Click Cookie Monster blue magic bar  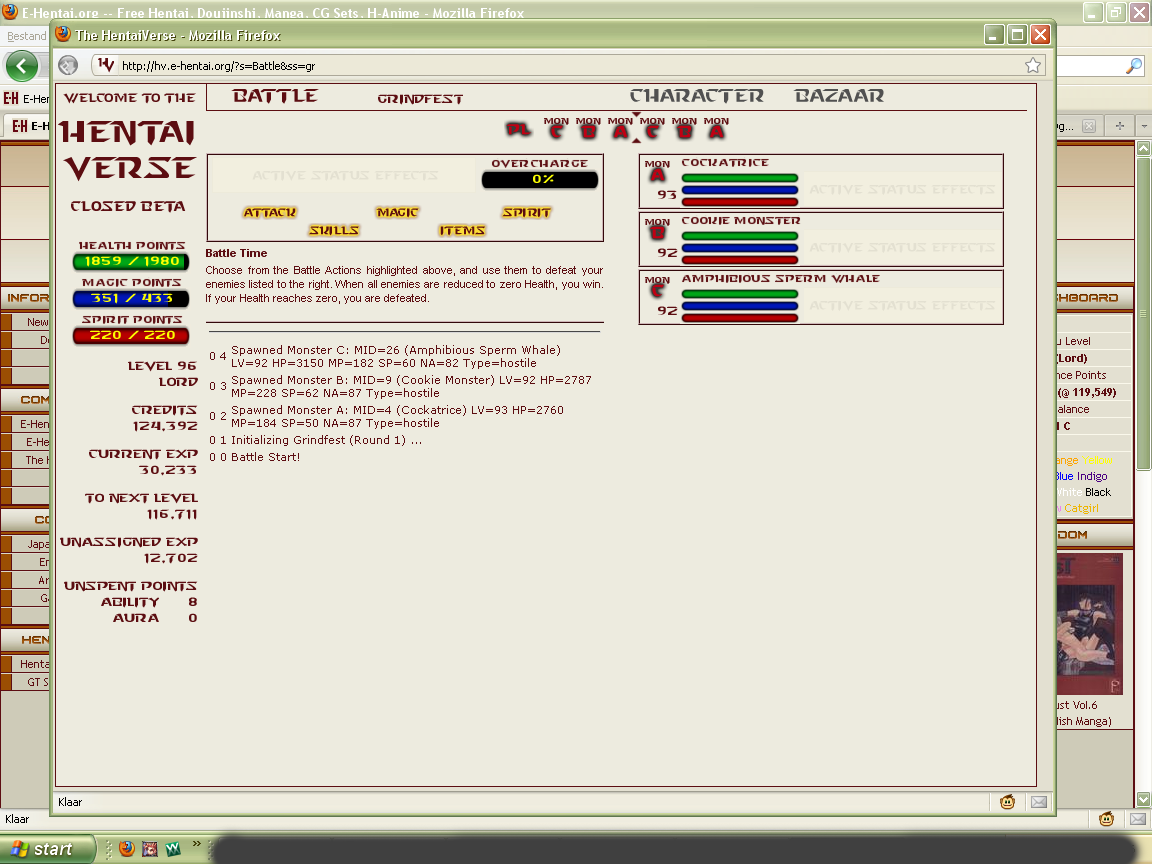pyautogui.click(x=740, y=248)
